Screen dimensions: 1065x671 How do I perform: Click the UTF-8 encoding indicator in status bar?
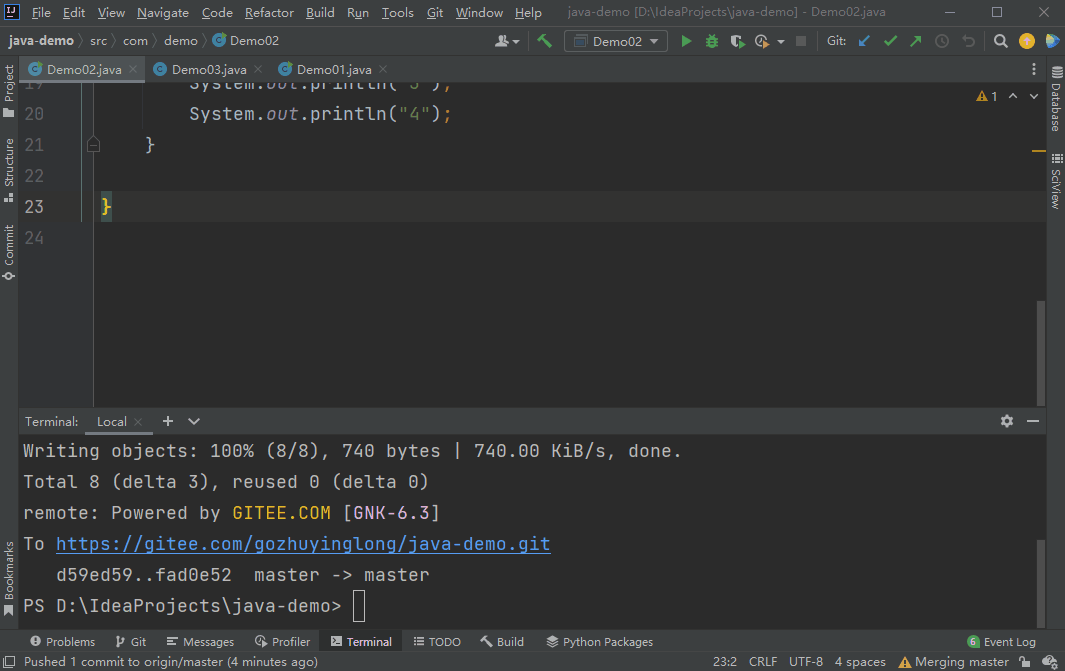(x=805, y=661)
